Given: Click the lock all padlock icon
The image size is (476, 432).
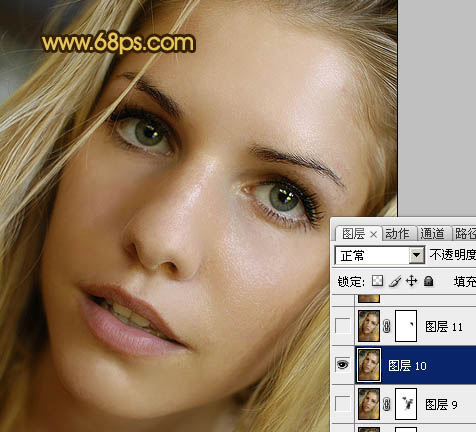Looking at the screenshot, I should [428, 281].
